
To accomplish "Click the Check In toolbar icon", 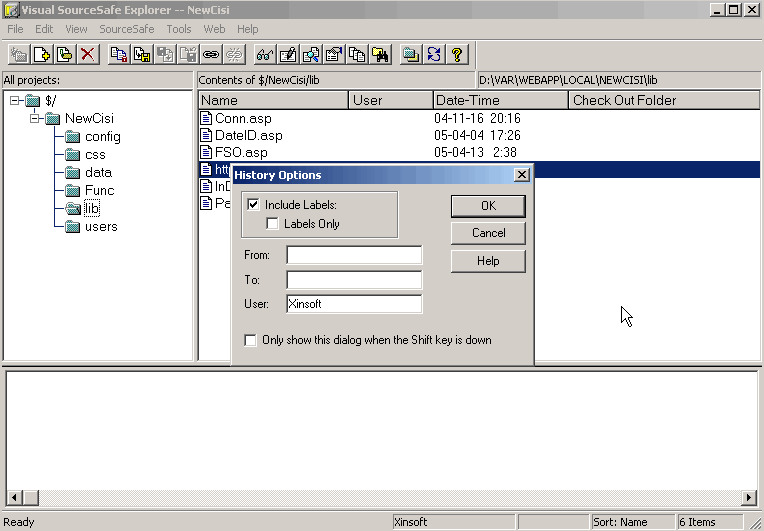I will (x=165, y=54).
